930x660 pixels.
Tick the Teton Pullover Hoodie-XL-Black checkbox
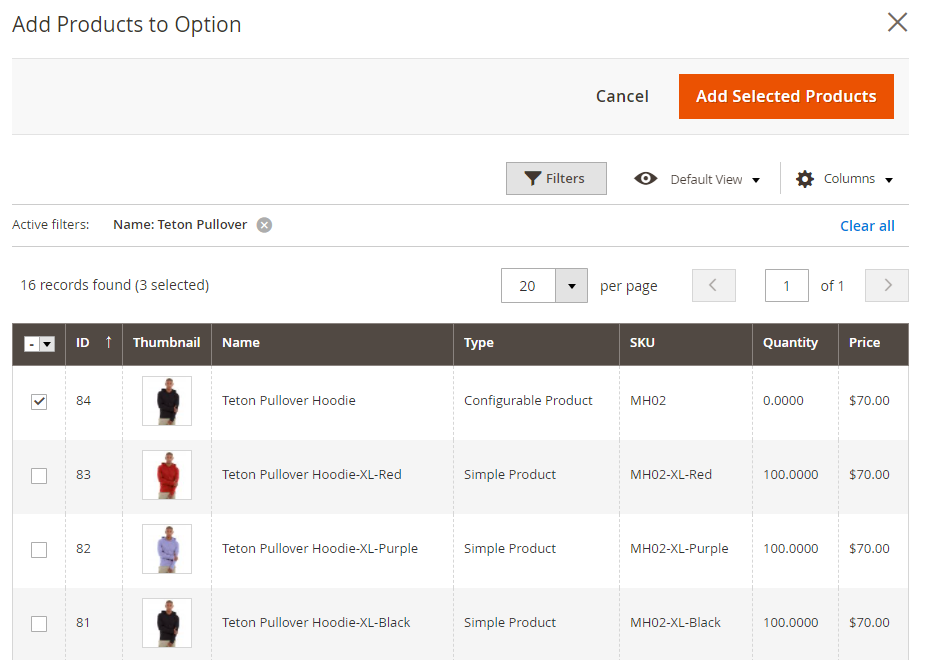39,624
